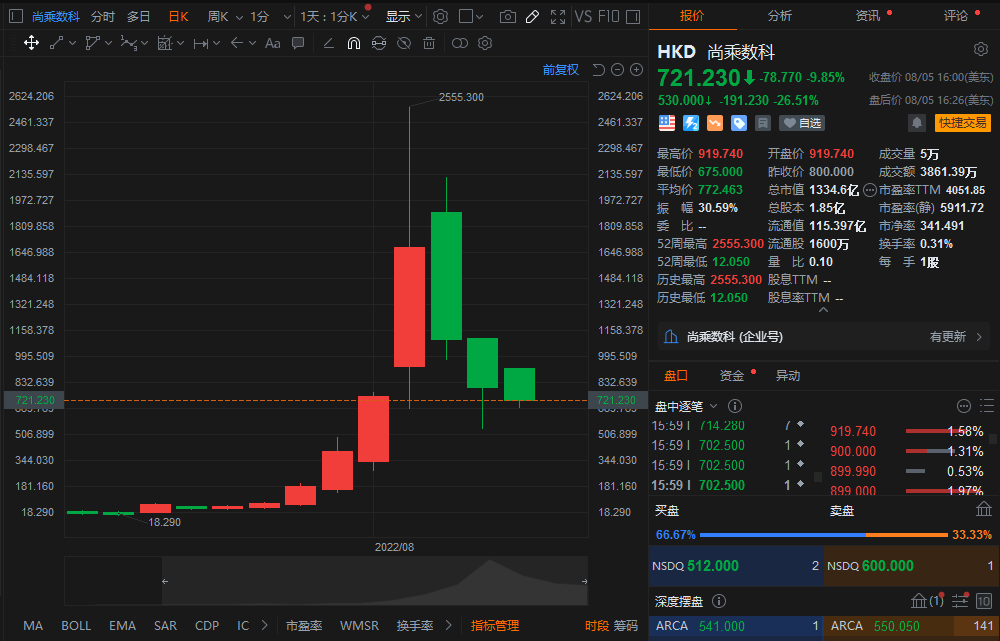Click the chart range navigator slider
Viewport: 1000px width, 641px height.
(x=375, y=581)
